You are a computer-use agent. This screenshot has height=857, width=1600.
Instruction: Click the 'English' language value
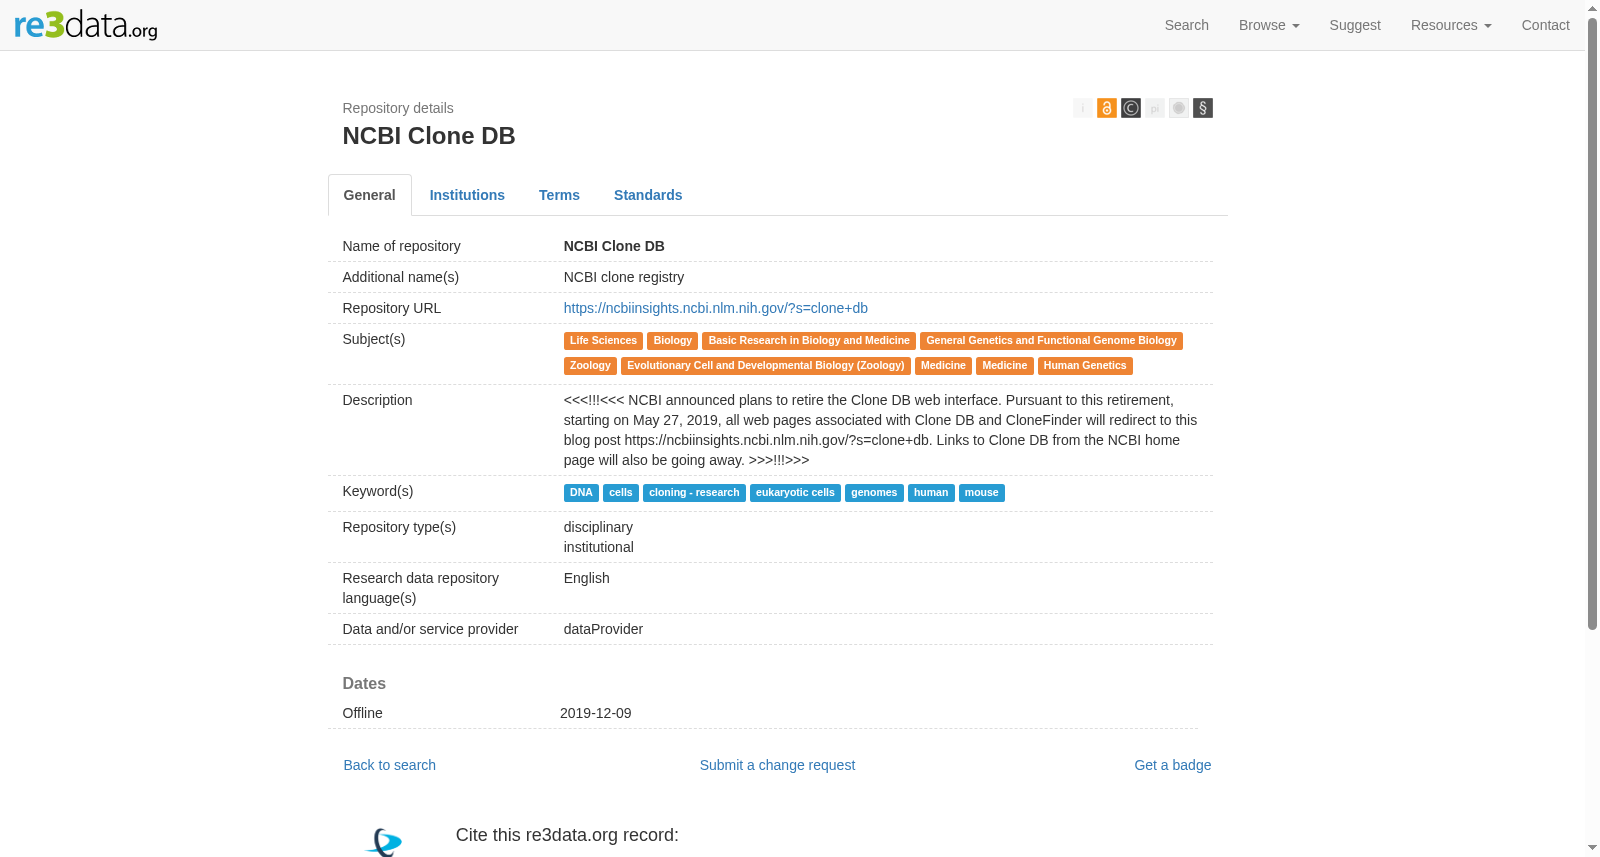587,578
